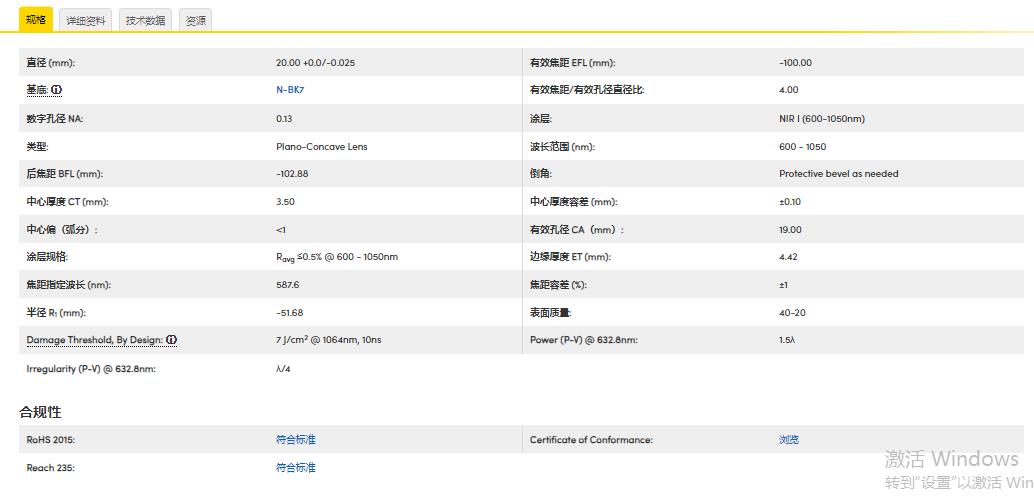Screen dimensions: 1034x504
Task: Click the Plano-Concave Lens type value
Action: coord(321,147)
